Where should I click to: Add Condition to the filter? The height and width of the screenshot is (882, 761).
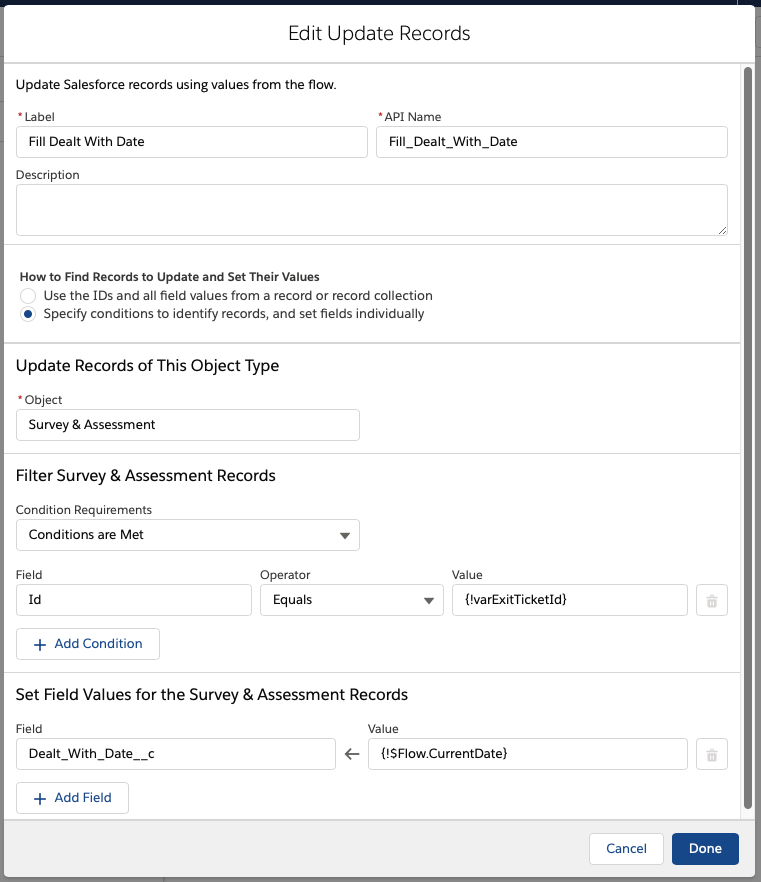click(x=88, y=644)
